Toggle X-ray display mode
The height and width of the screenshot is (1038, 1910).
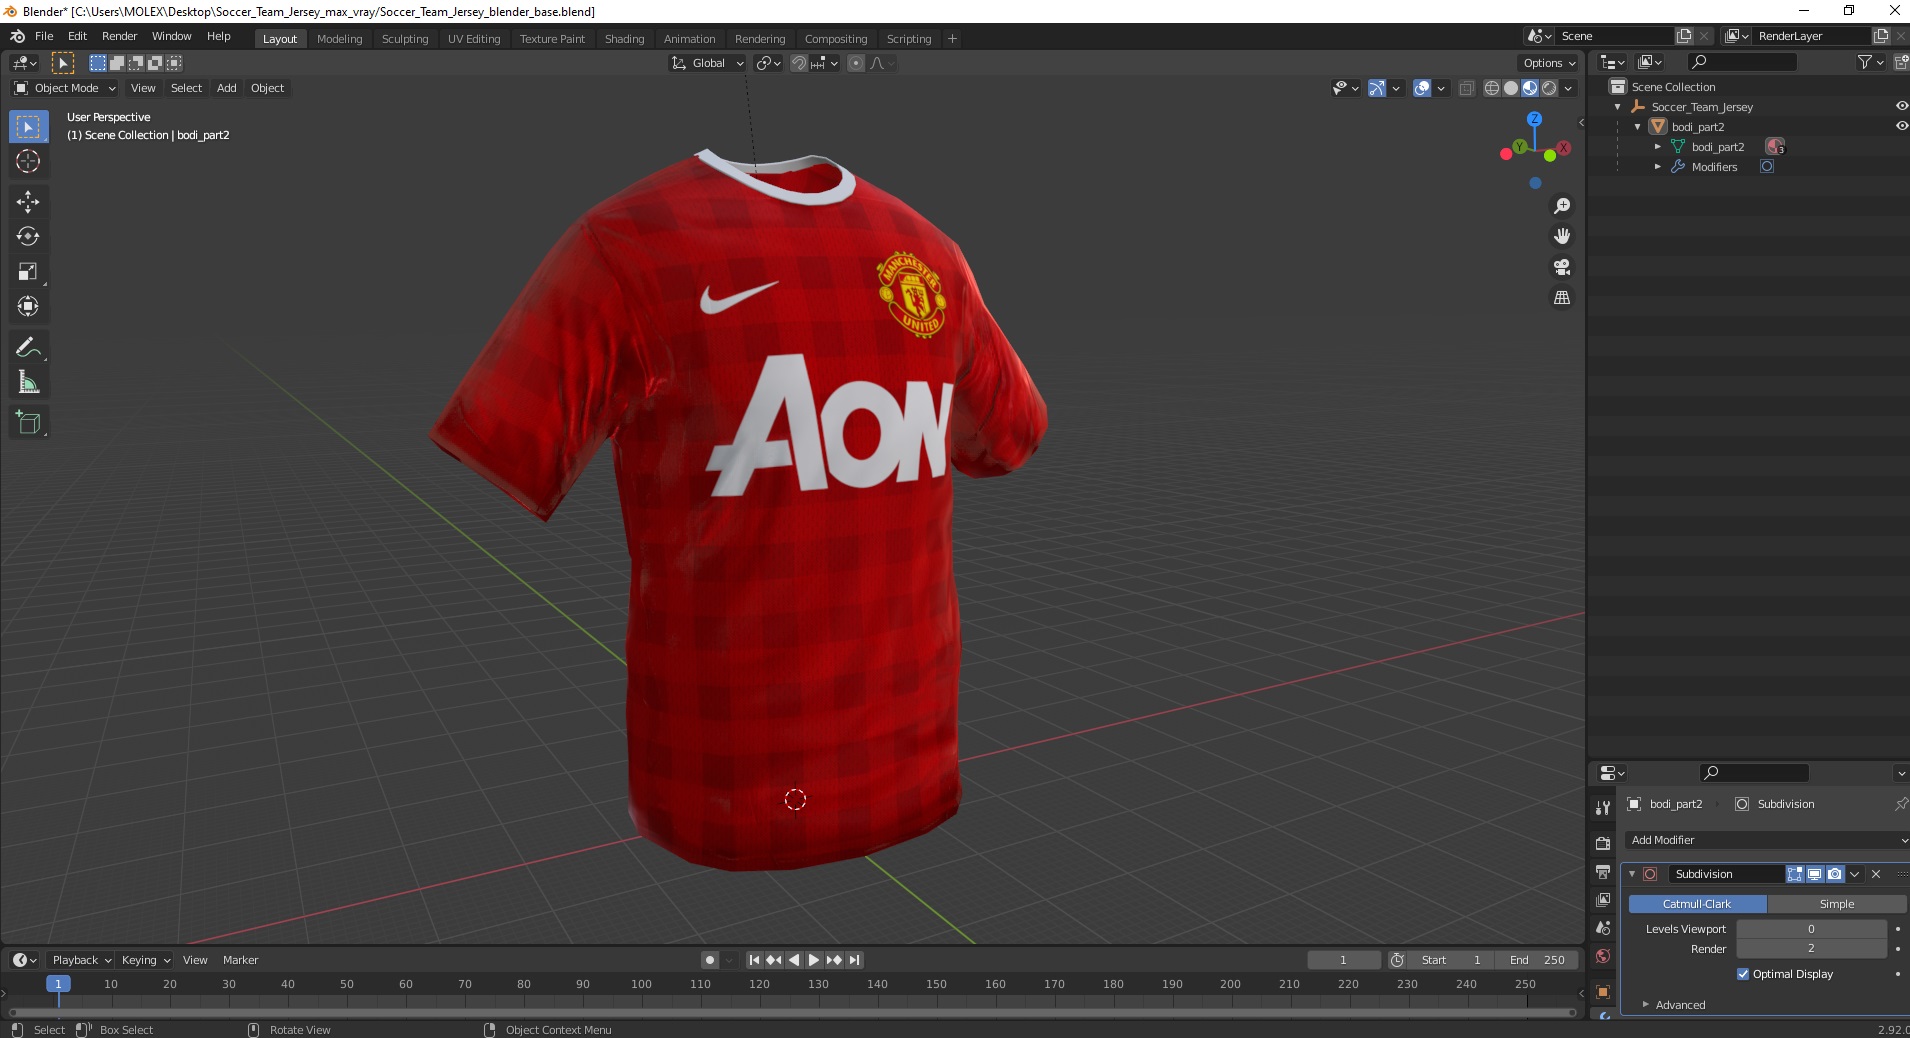click(x=1467, y=88)
